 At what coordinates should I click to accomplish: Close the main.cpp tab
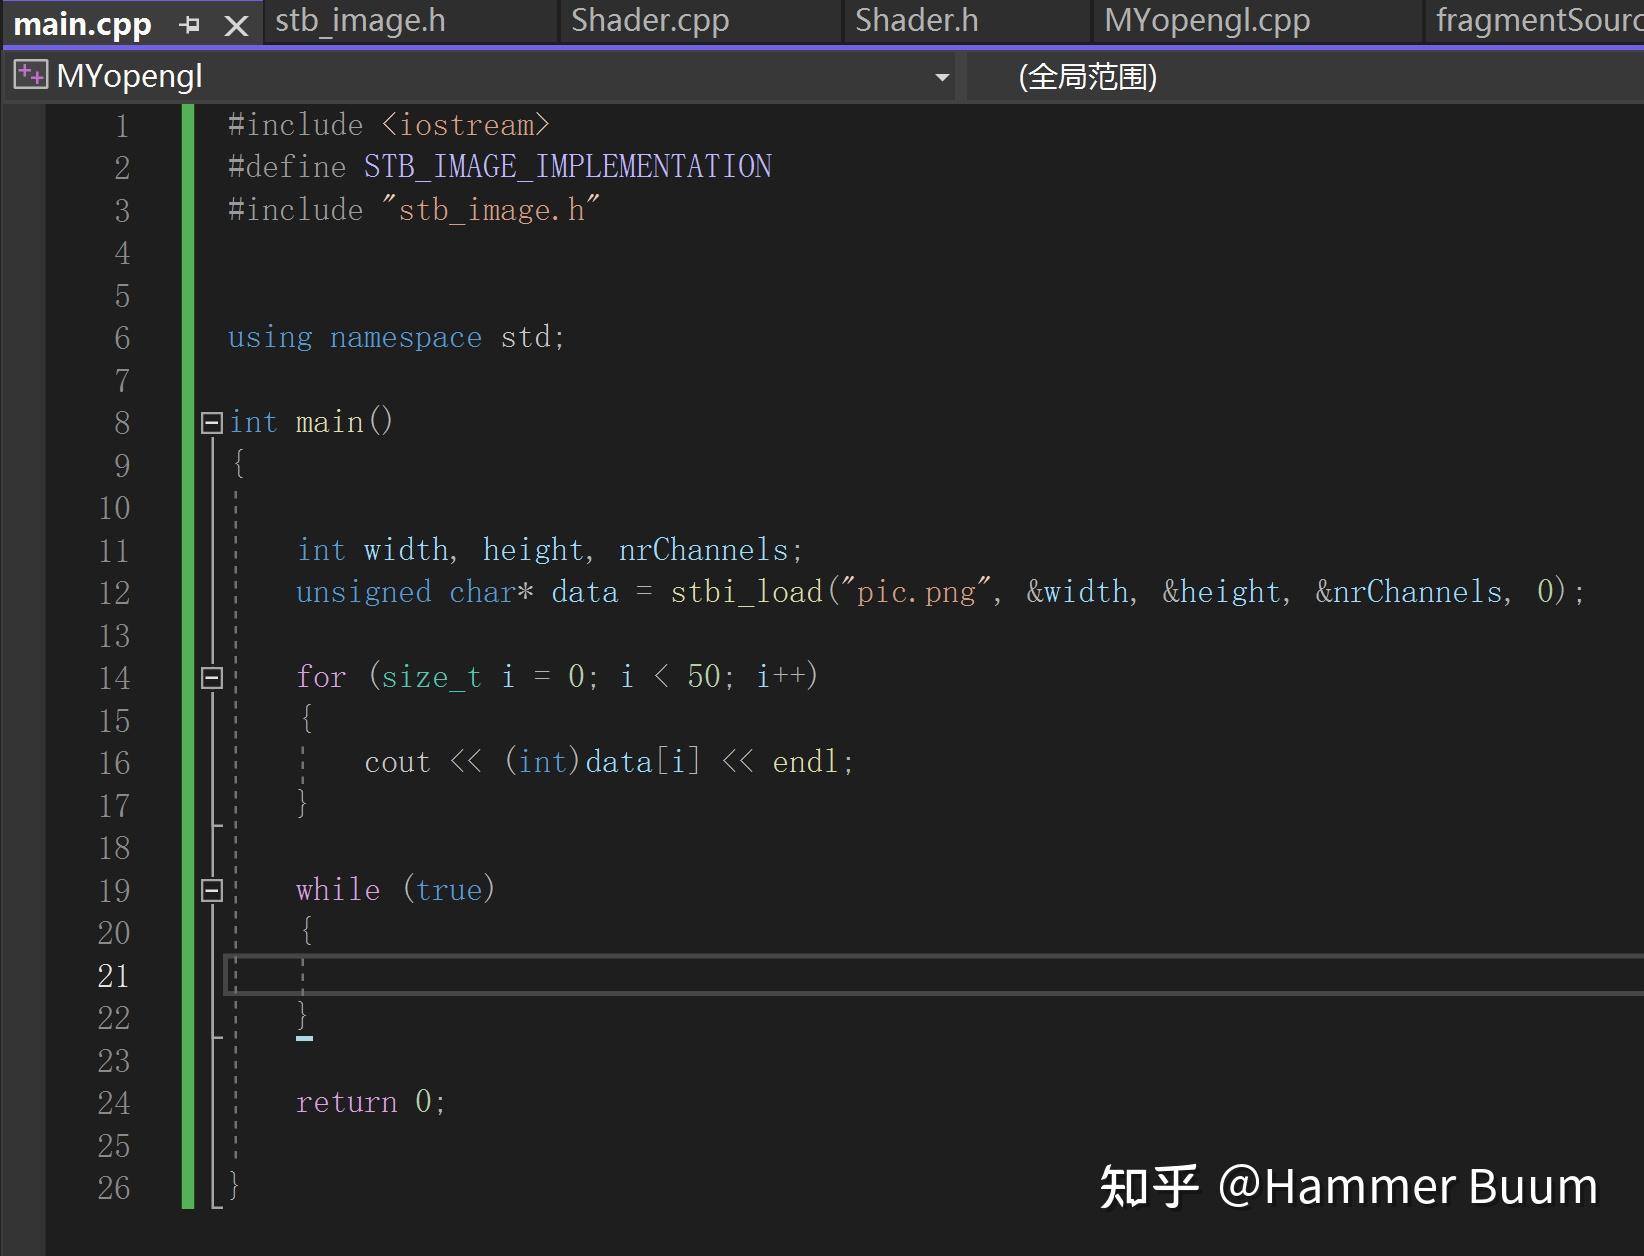[236, 25]
